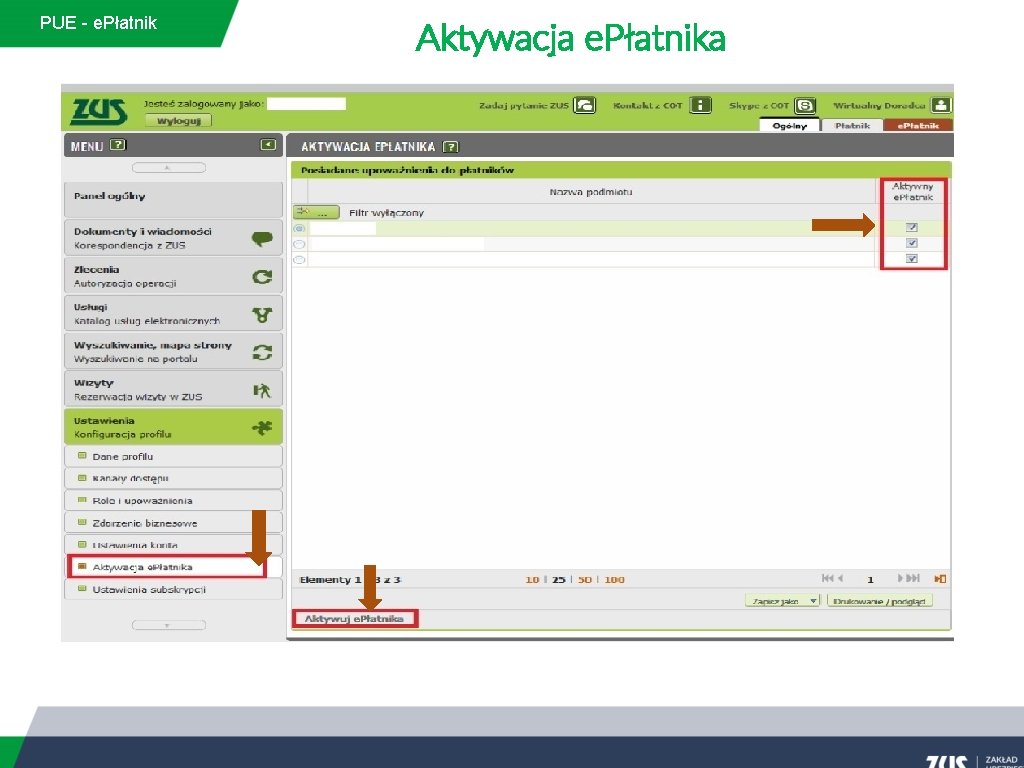The height and width of the screenshot is (768, 1024).
Task: Toggle Aktywny ePłatnik checkbox in first row
Action: pos(912,227)
